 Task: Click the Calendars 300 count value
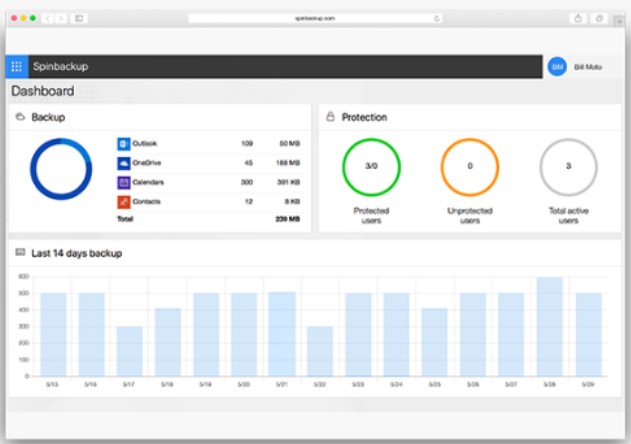pyautogui.click(x=247, y=182)
